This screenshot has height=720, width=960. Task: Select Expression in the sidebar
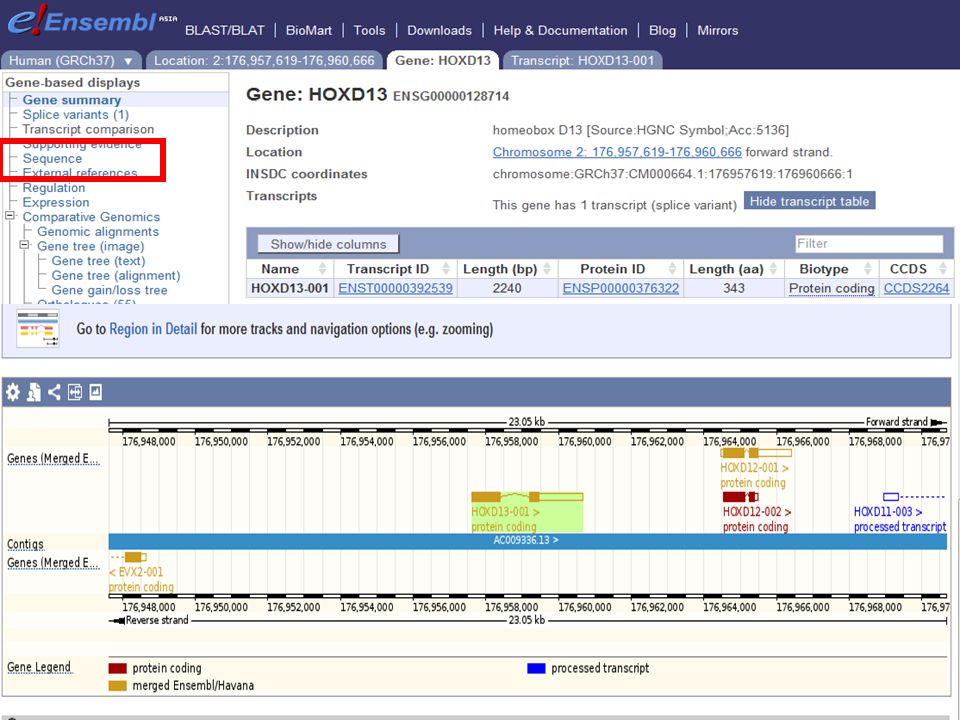point(56,203)
